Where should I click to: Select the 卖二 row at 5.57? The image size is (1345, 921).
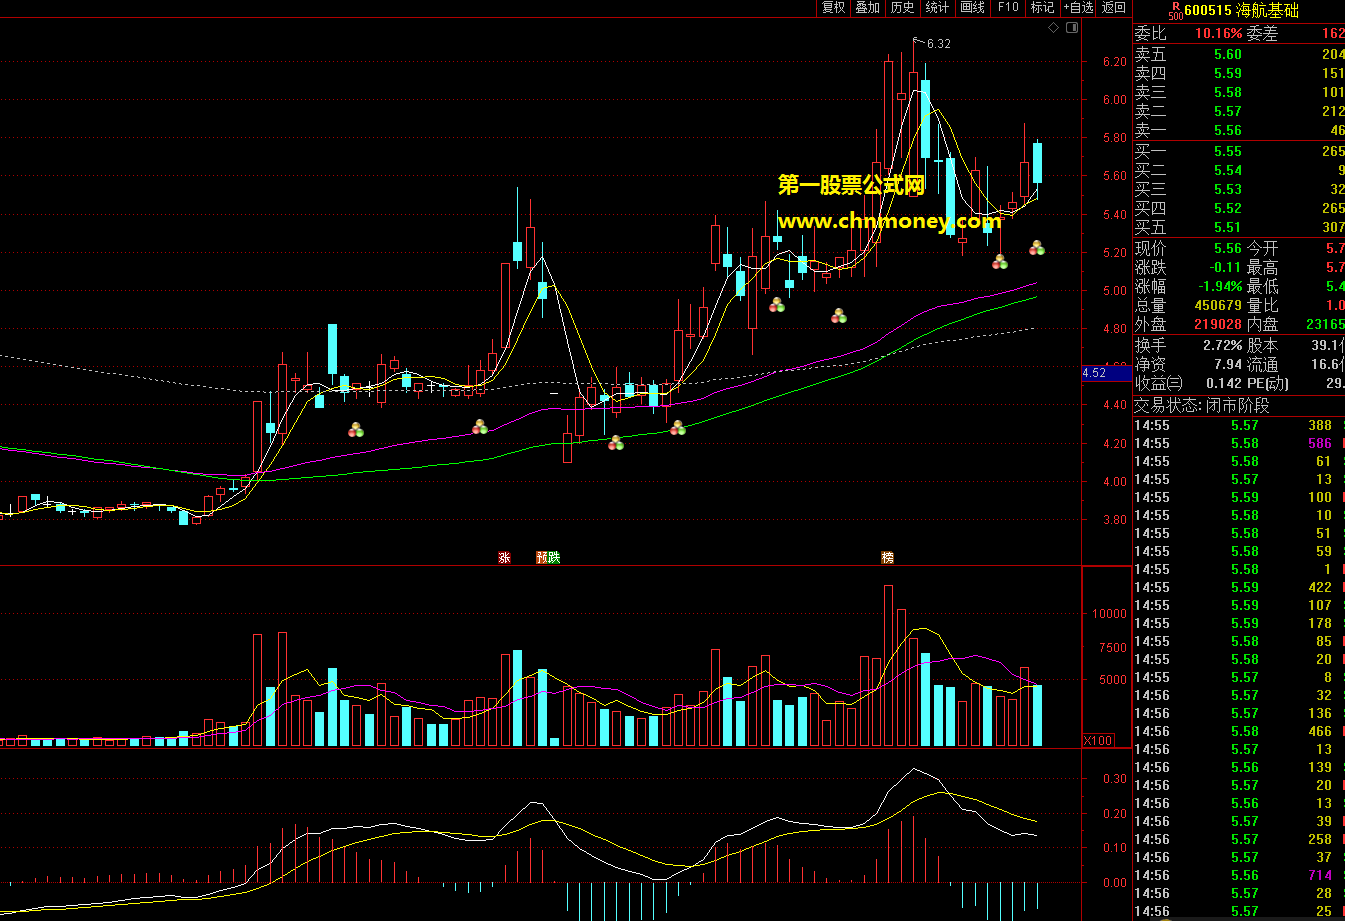tap(1239, 111)
